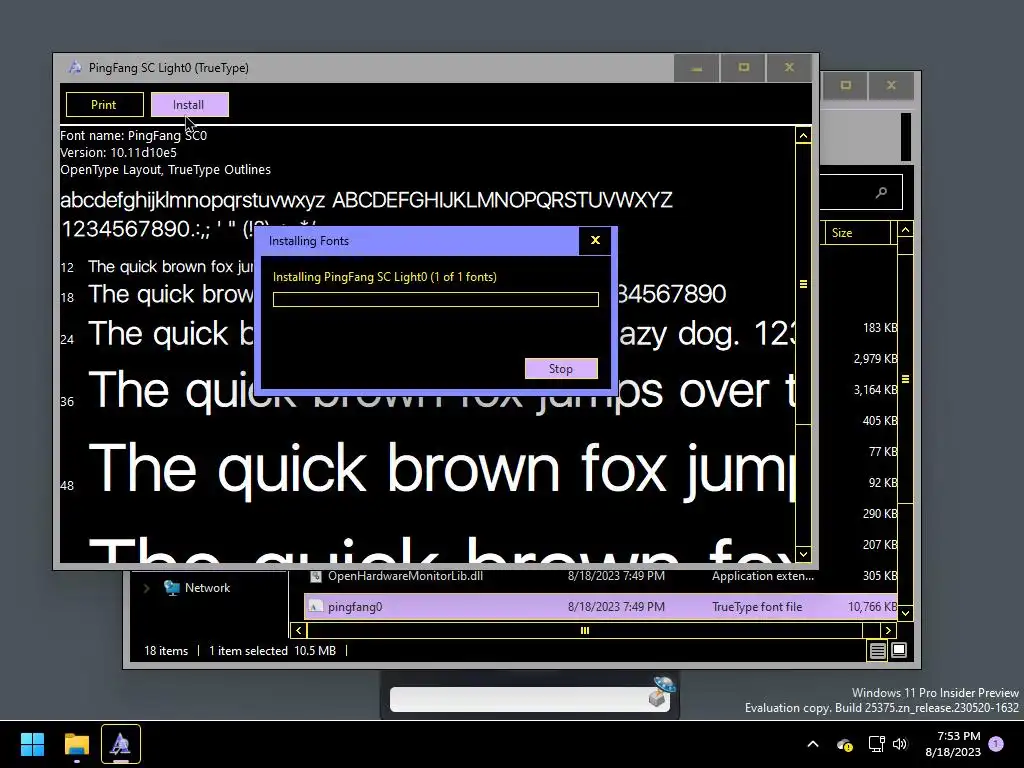This screenshot has height=768, width=1024.
Task: Open the Windows Start menu
Action: pos(32,744)
